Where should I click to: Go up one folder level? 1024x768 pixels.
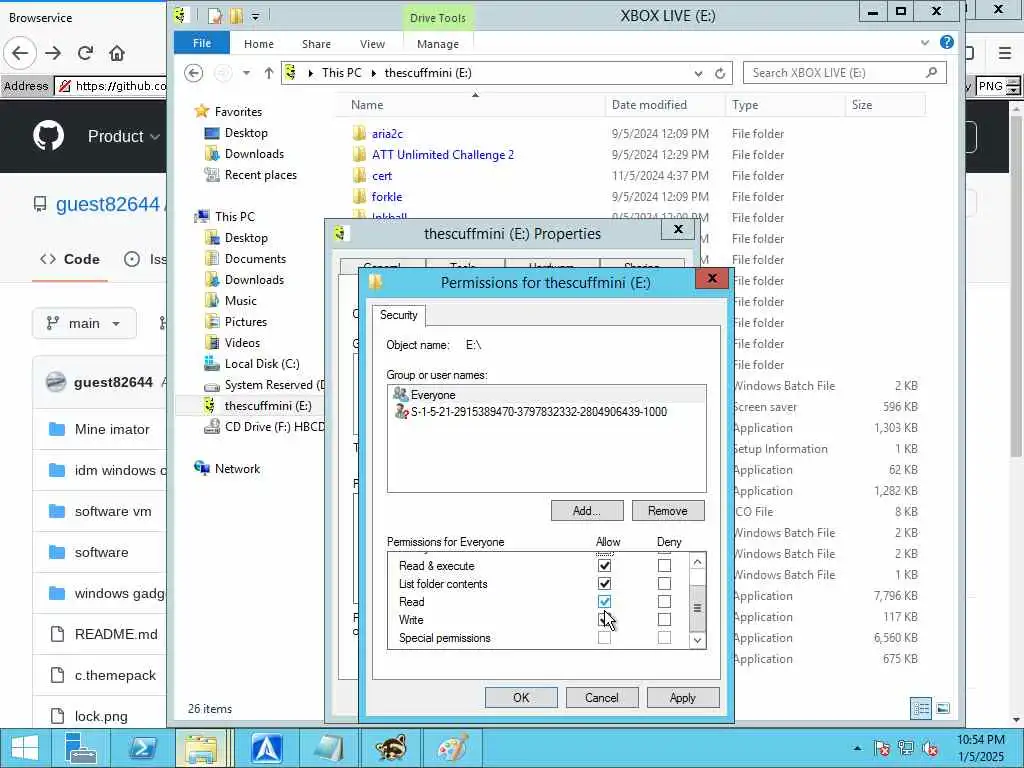coord(268,73)
